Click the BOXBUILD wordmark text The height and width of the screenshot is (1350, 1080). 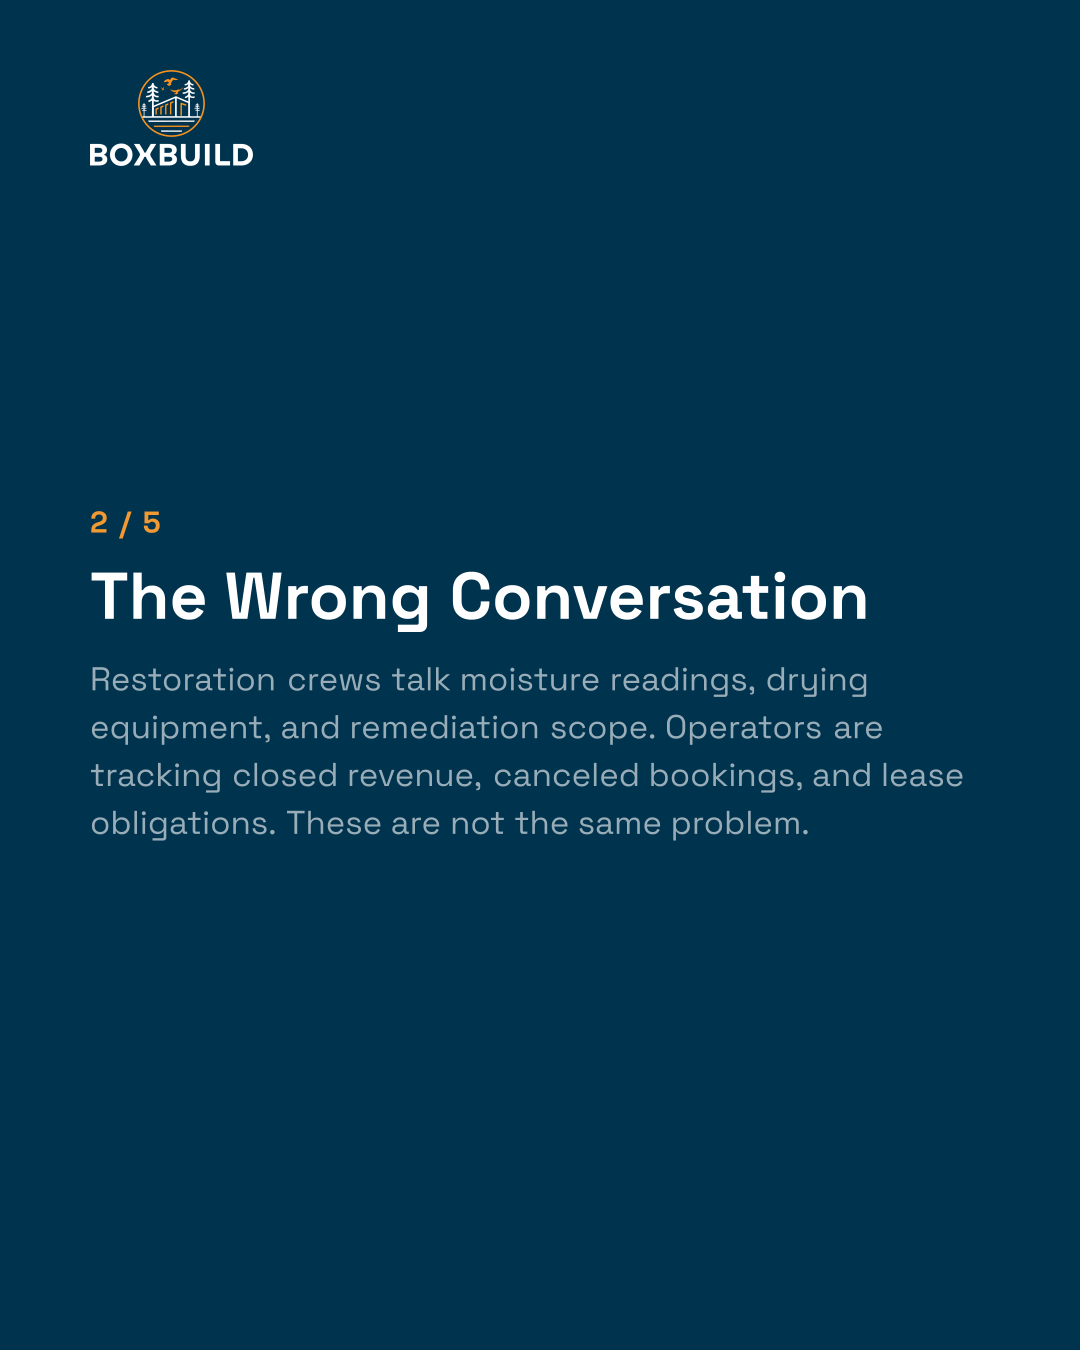pos(171,155)
